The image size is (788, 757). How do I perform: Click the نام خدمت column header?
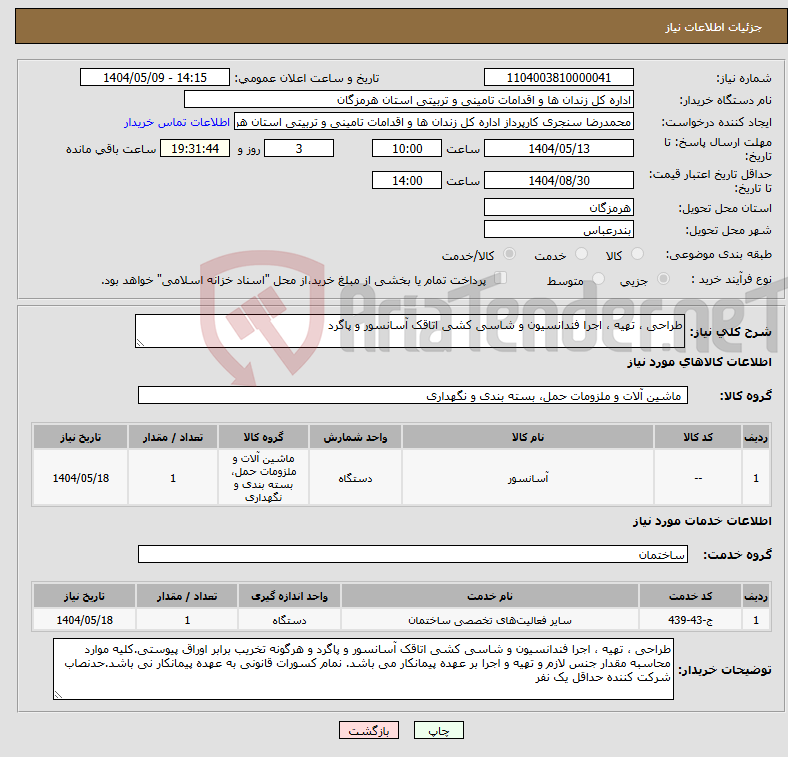(x=489, y=596)
